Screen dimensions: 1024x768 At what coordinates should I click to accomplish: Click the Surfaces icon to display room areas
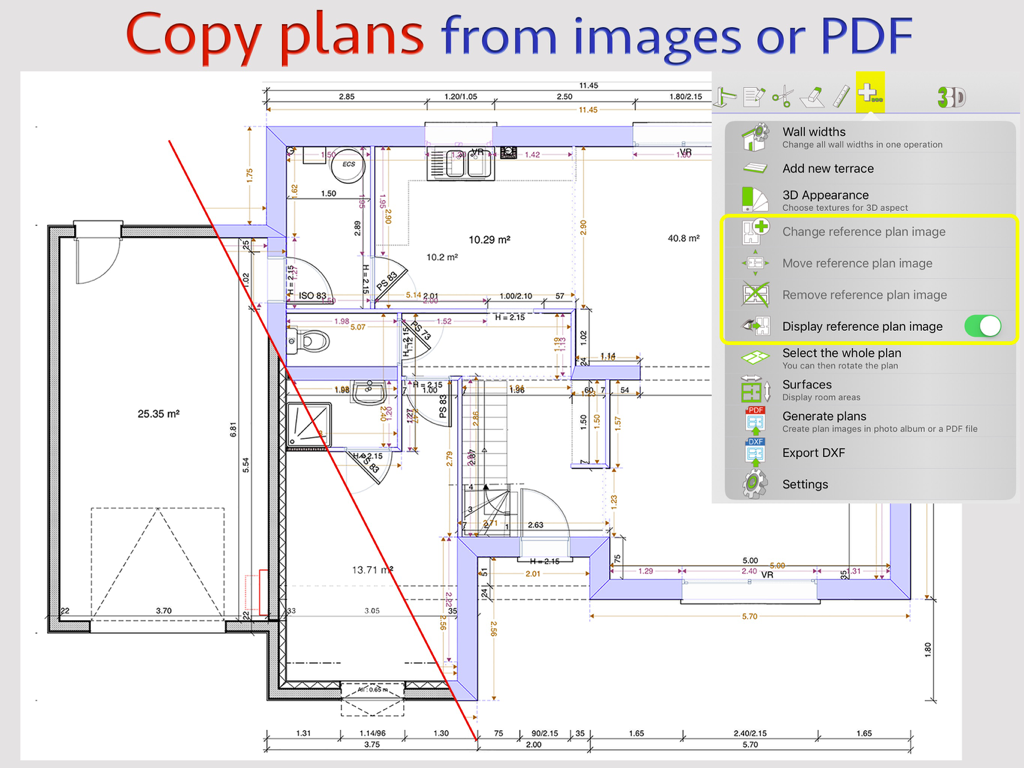(755, 389)
